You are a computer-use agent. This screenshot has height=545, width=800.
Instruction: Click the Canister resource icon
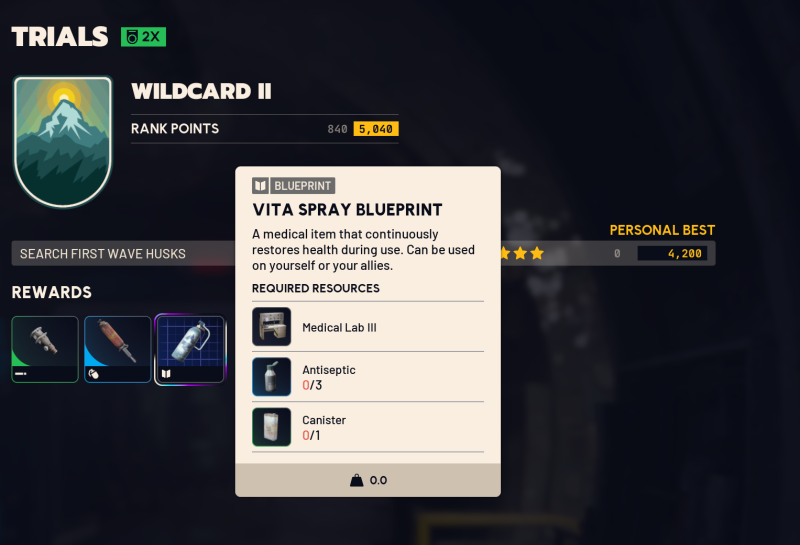point(271,427)
